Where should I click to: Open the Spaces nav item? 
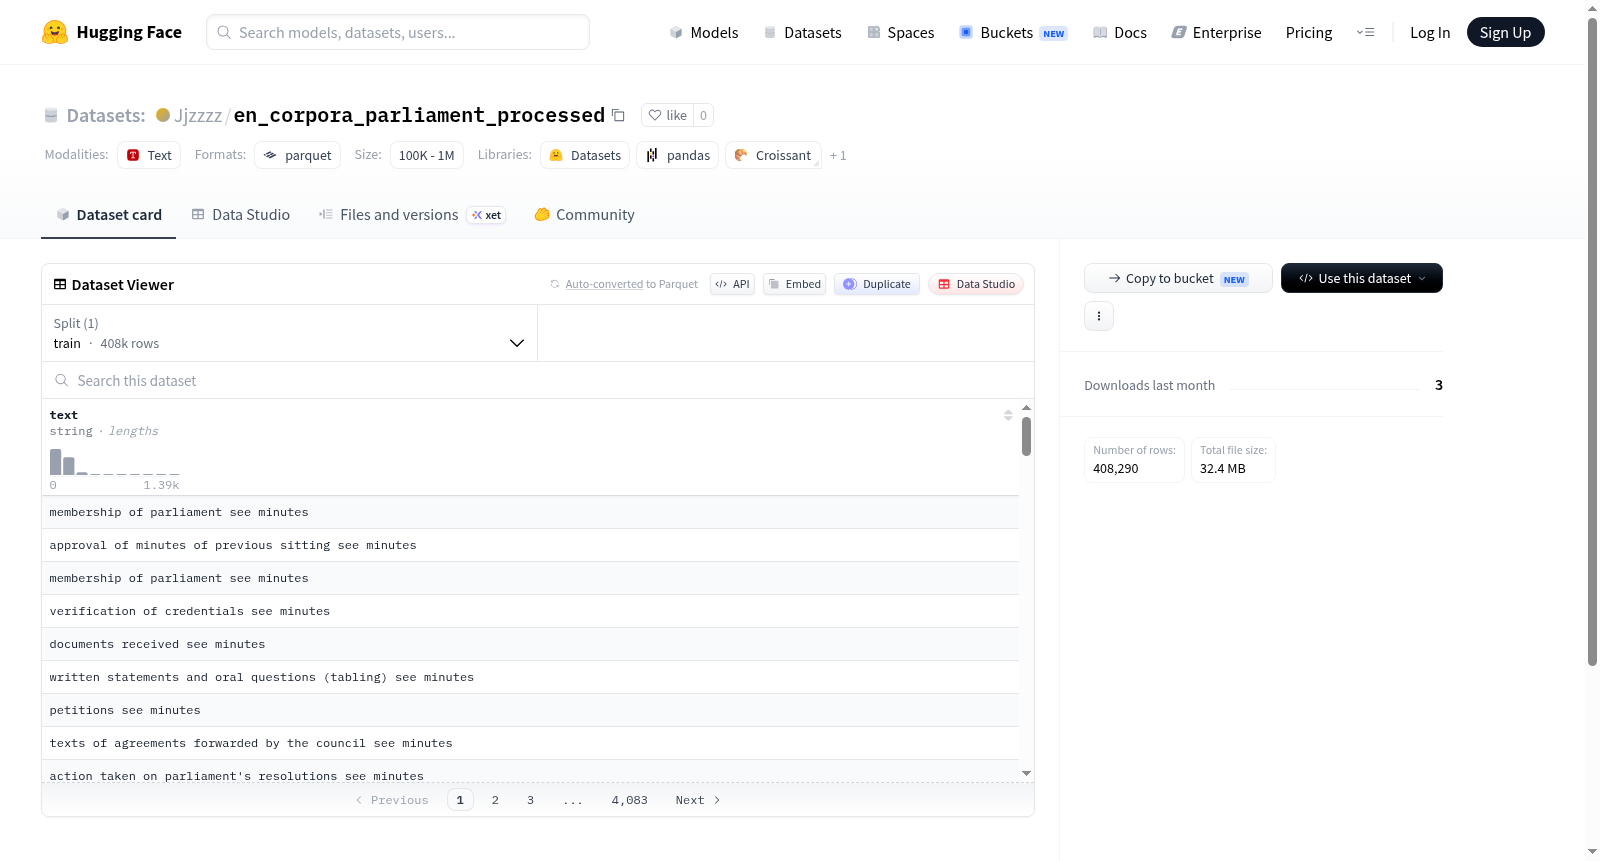(901, 32)
